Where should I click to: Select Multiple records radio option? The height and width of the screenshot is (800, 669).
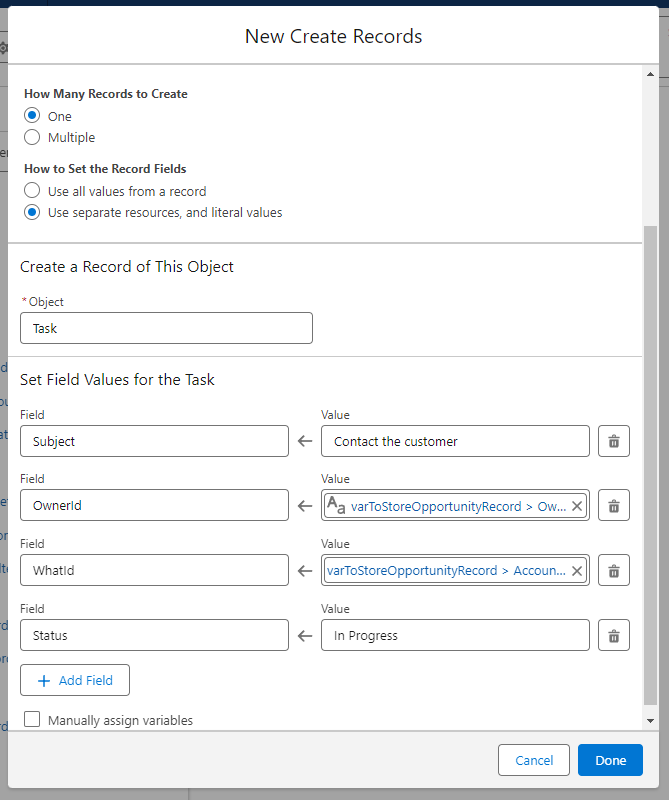tap(32, 137)
